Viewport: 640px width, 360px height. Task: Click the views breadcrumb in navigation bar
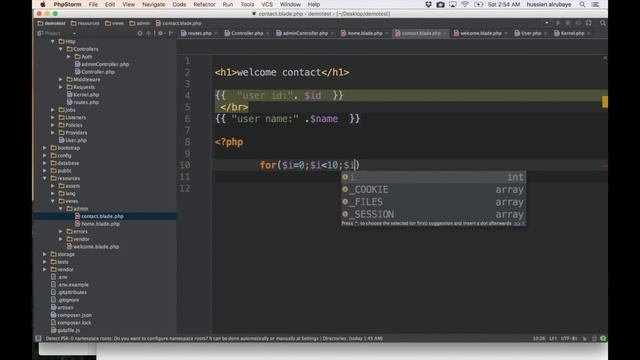tap(114, 23)
